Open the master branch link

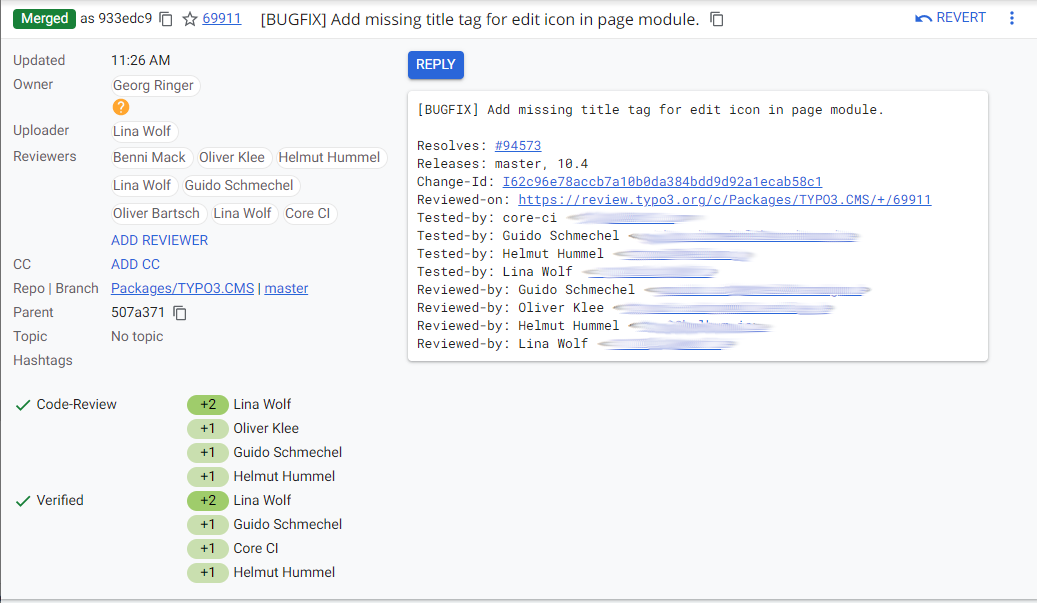point(286,288)
